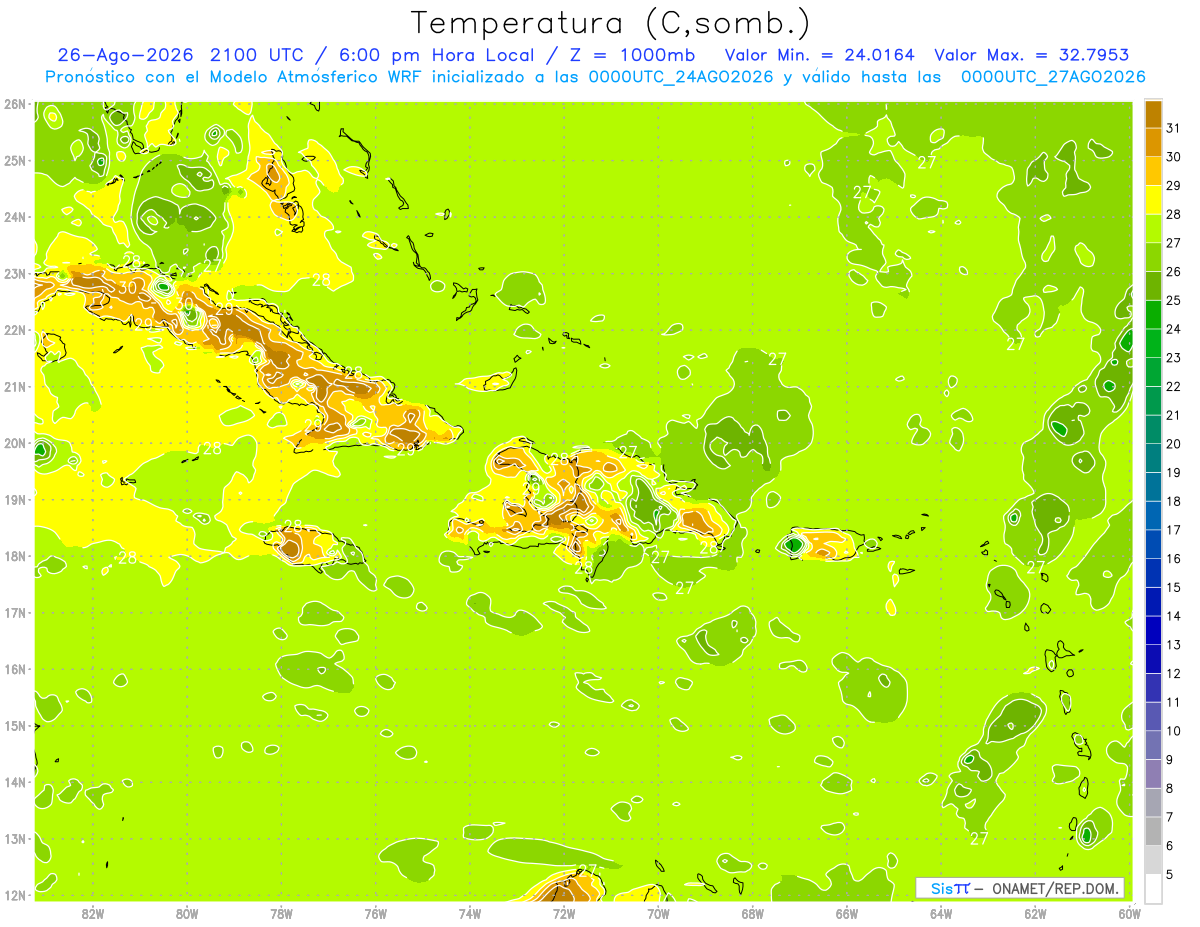1200x927 pixels.
Task: Click the brown swatch above 31 in legend
Action: tap(1153, 114)
